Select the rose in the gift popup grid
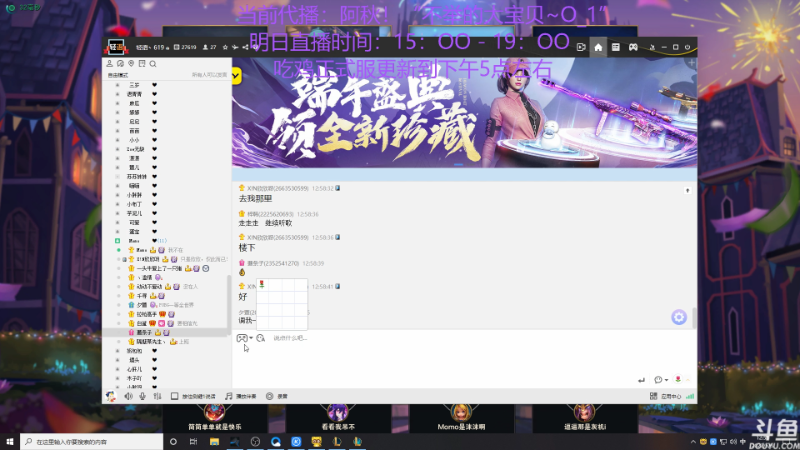The image size is (800, 450). (x=262, y=285)
